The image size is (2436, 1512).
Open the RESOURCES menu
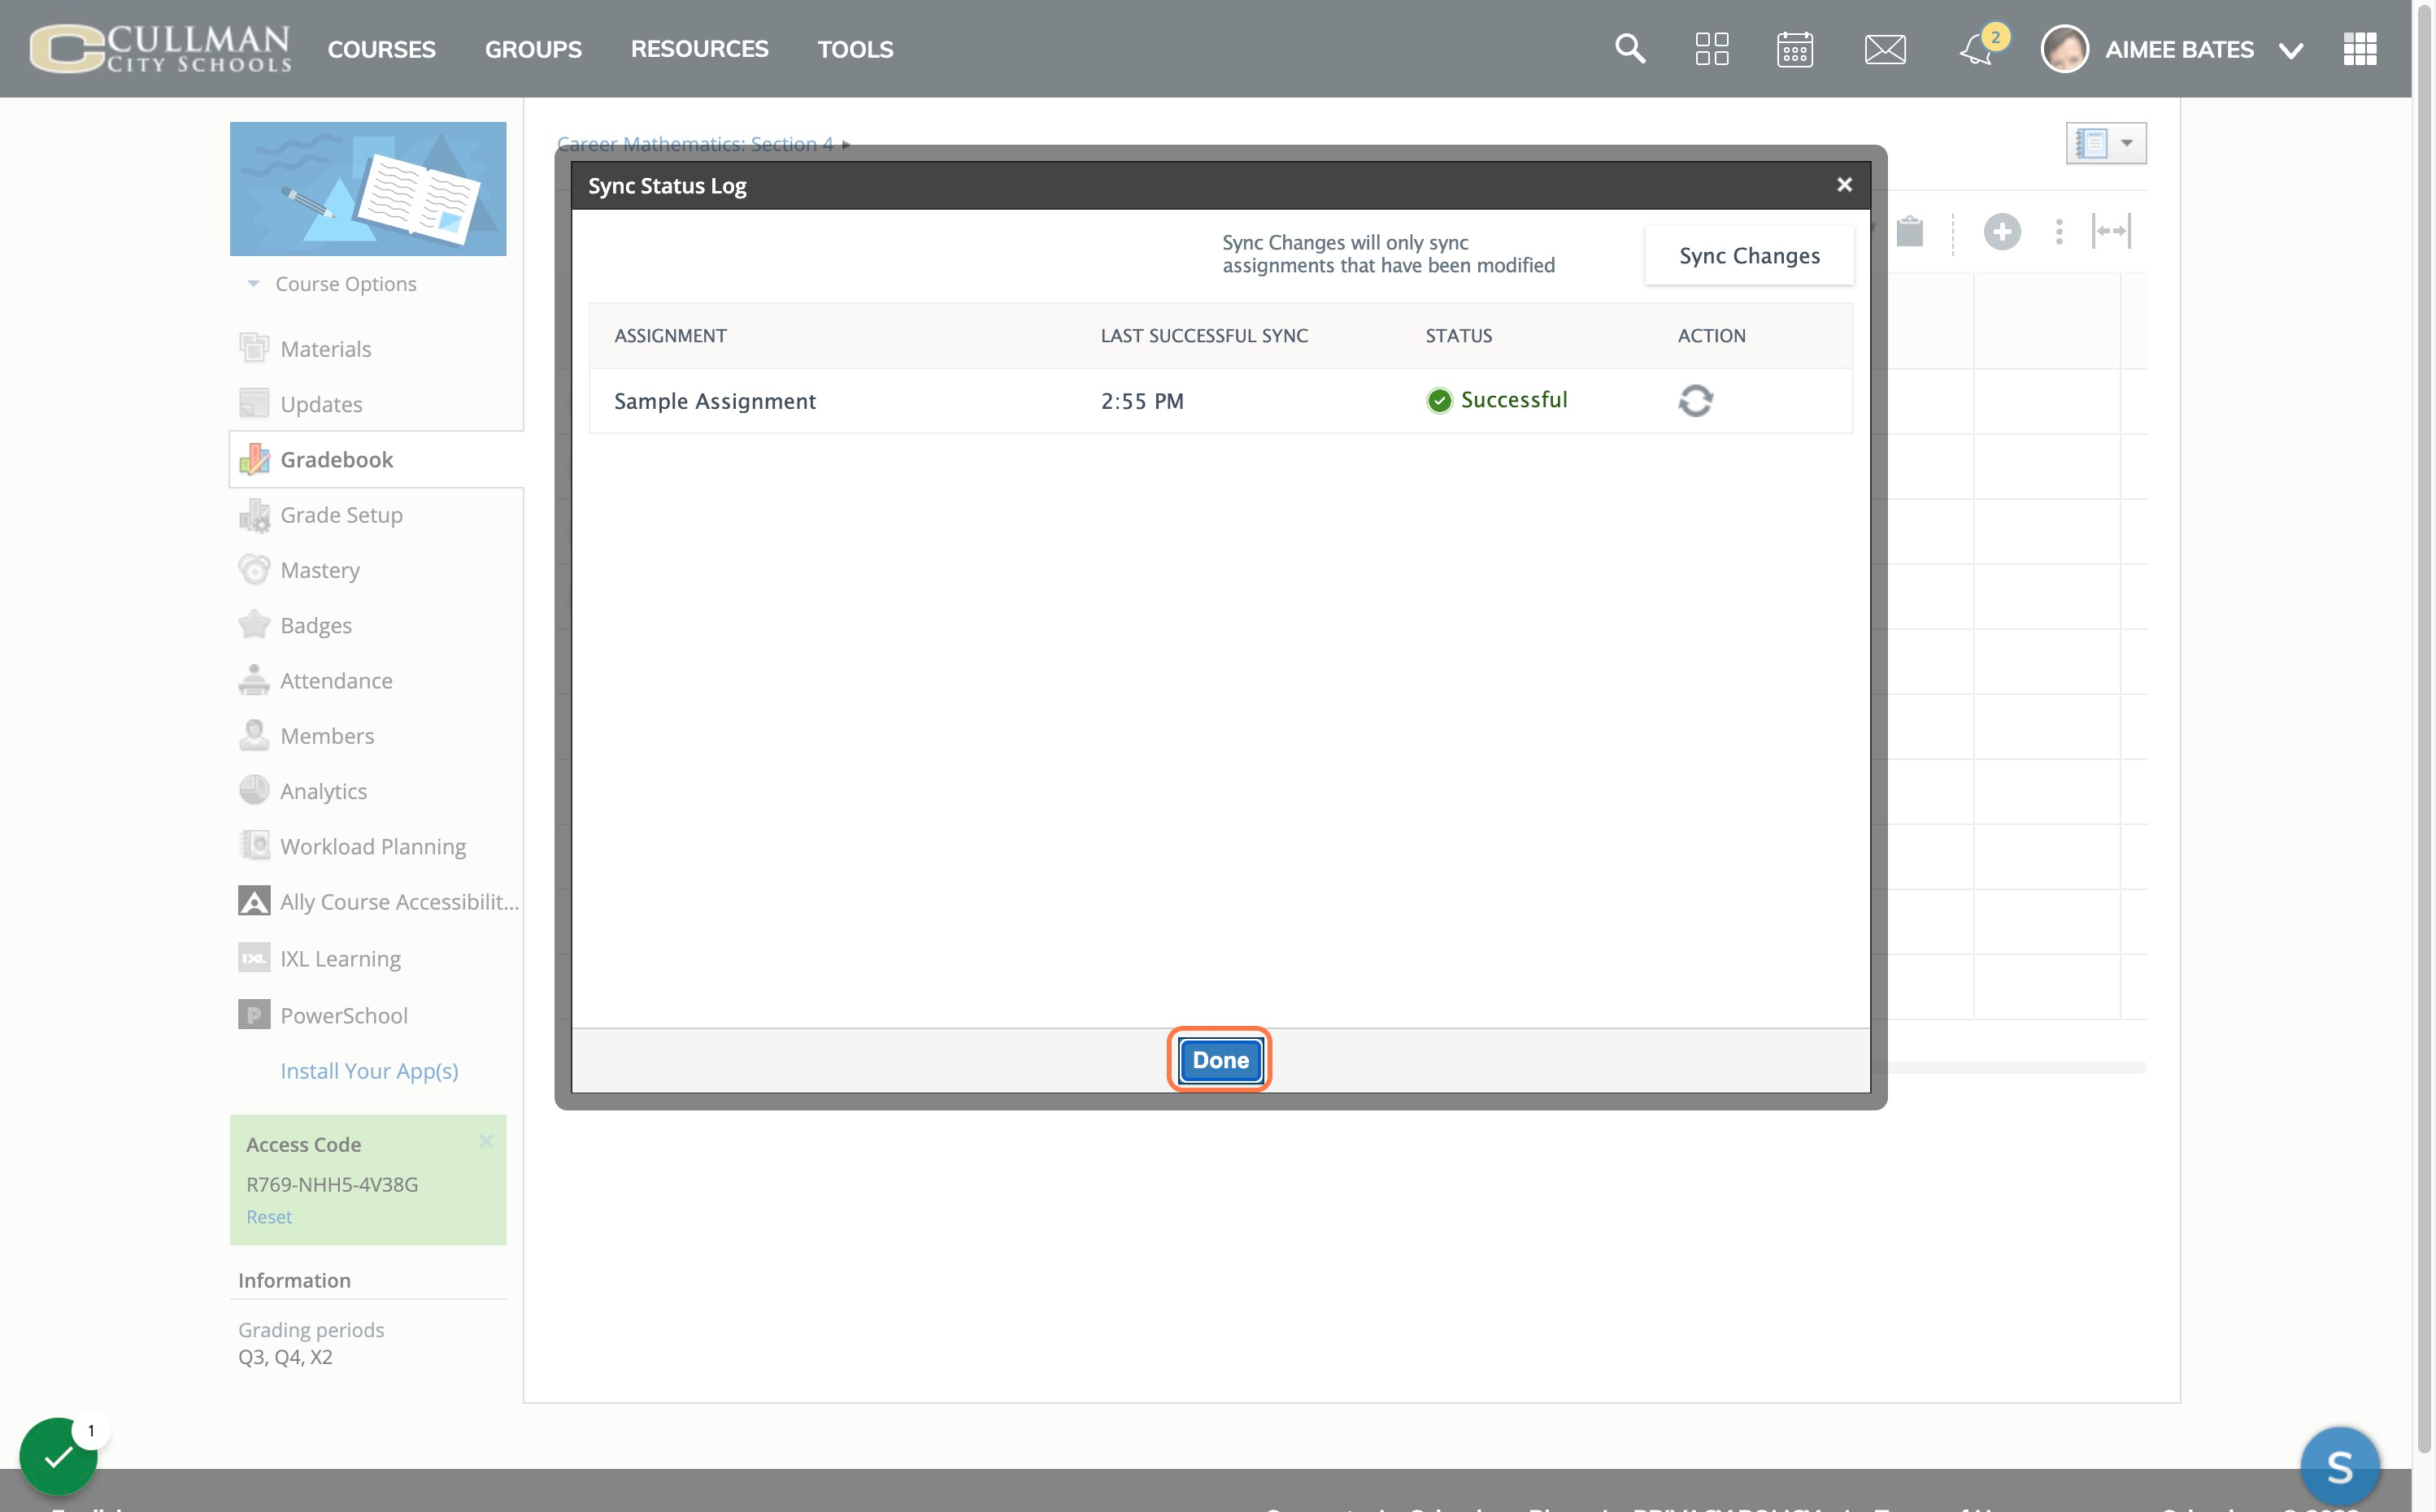pos(699,49)
